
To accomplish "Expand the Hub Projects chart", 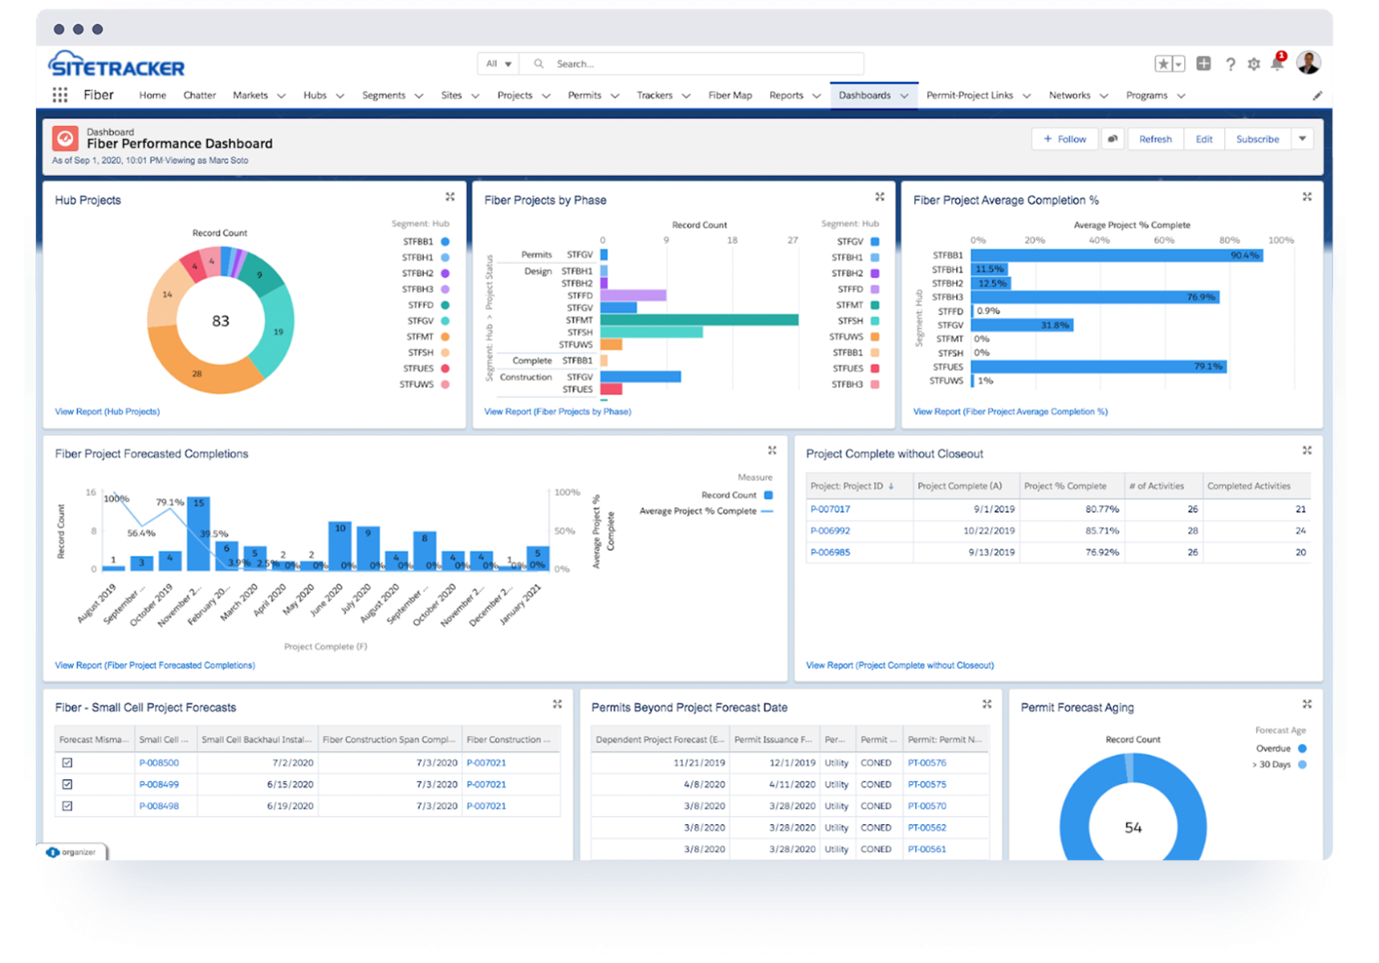I will pyautogui.click(x=450, y=197).
